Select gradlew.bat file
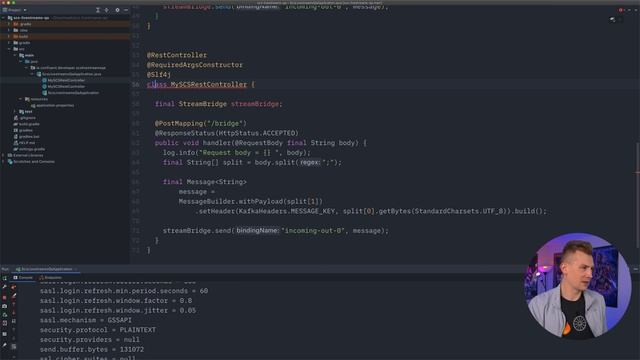Image resolution: width=640 pixels, height=360 pixels. pos(27,137)
